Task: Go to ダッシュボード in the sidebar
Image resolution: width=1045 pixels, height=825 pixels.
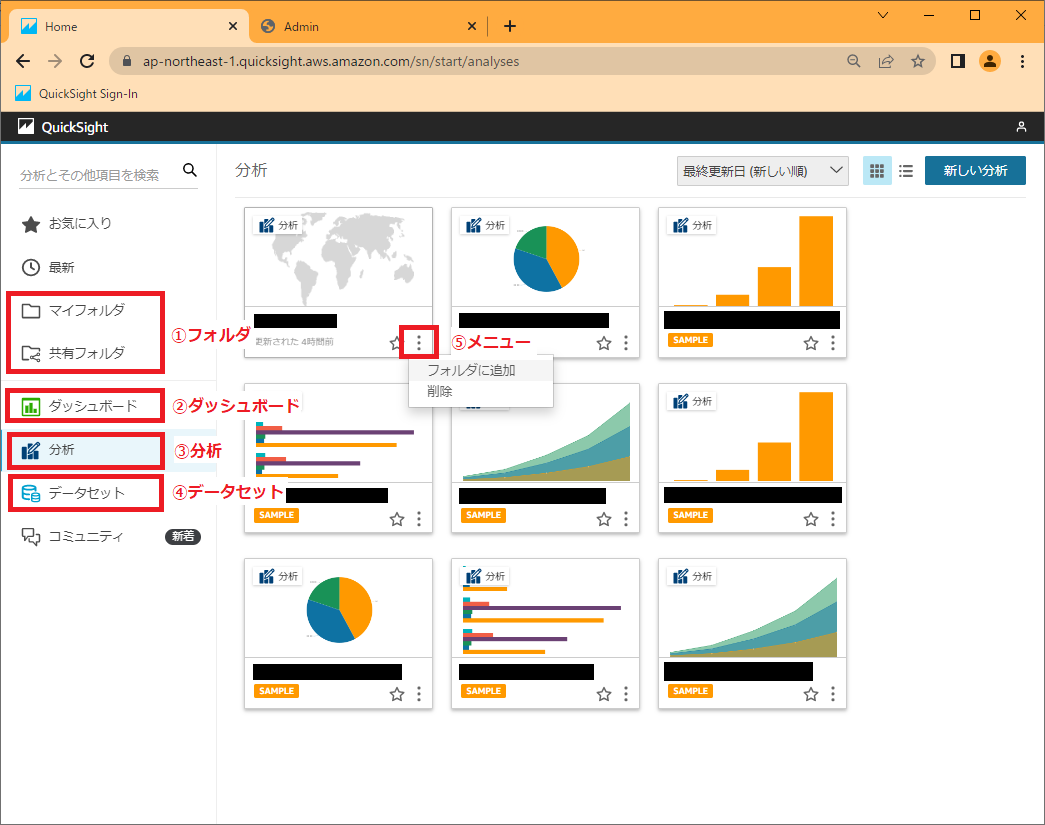Action: click(79, 406)
